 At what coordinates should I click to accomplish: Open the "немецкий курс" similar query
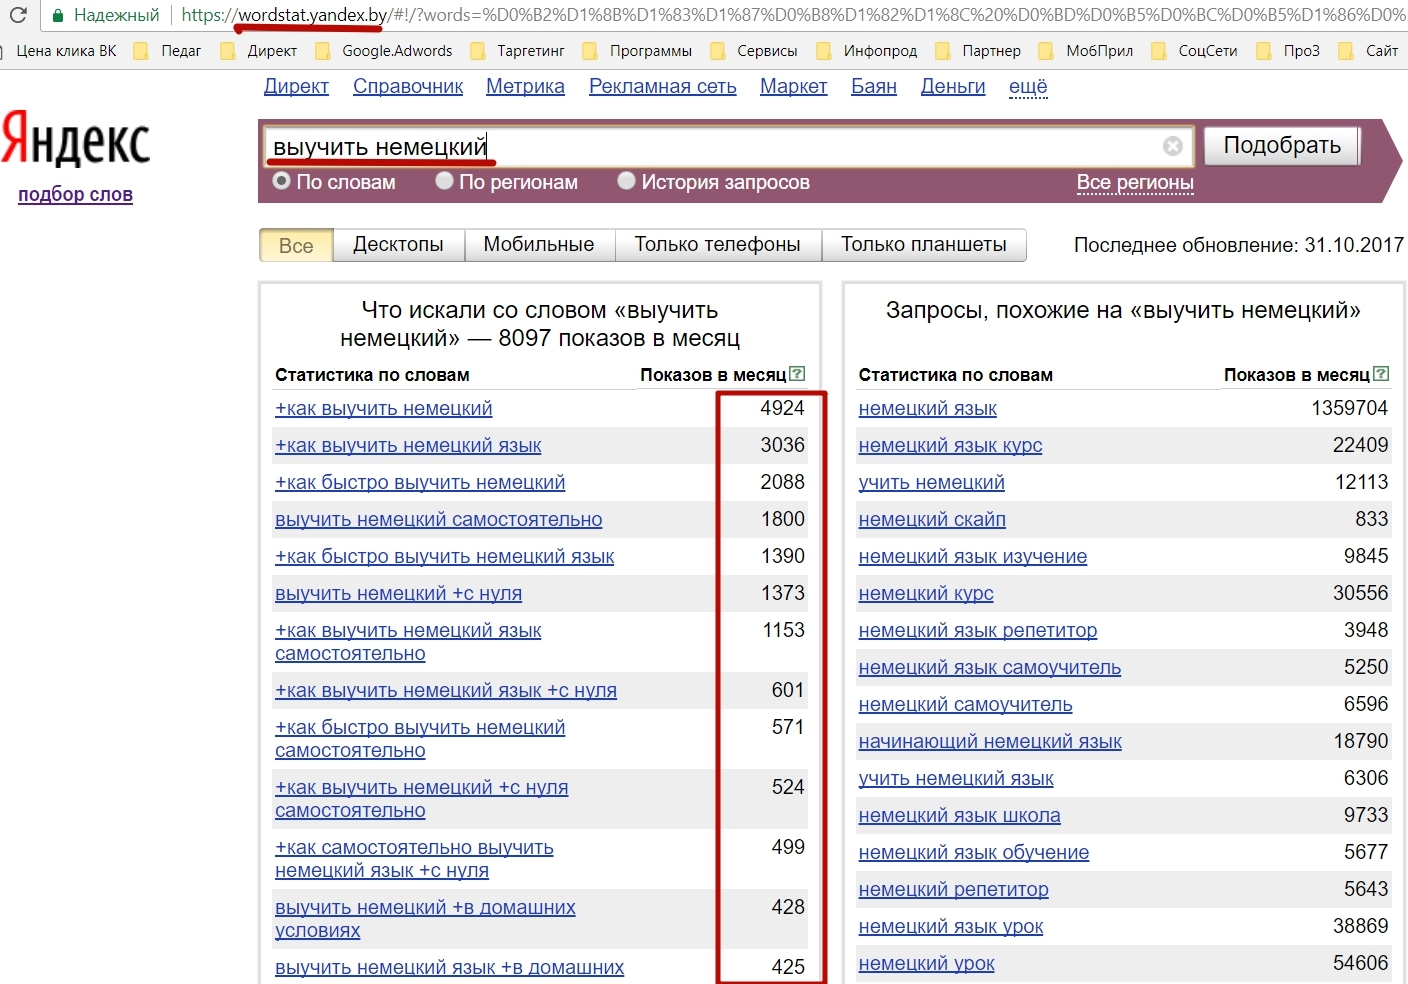click(926, 593)
